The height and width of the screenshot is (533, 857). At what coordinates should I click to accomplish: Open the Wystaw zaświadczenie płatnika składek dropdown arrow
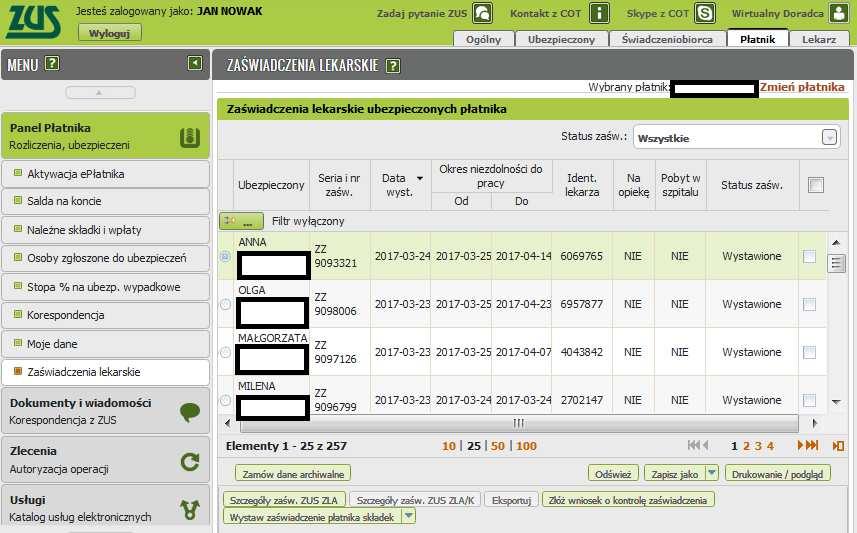coord(409,516)
